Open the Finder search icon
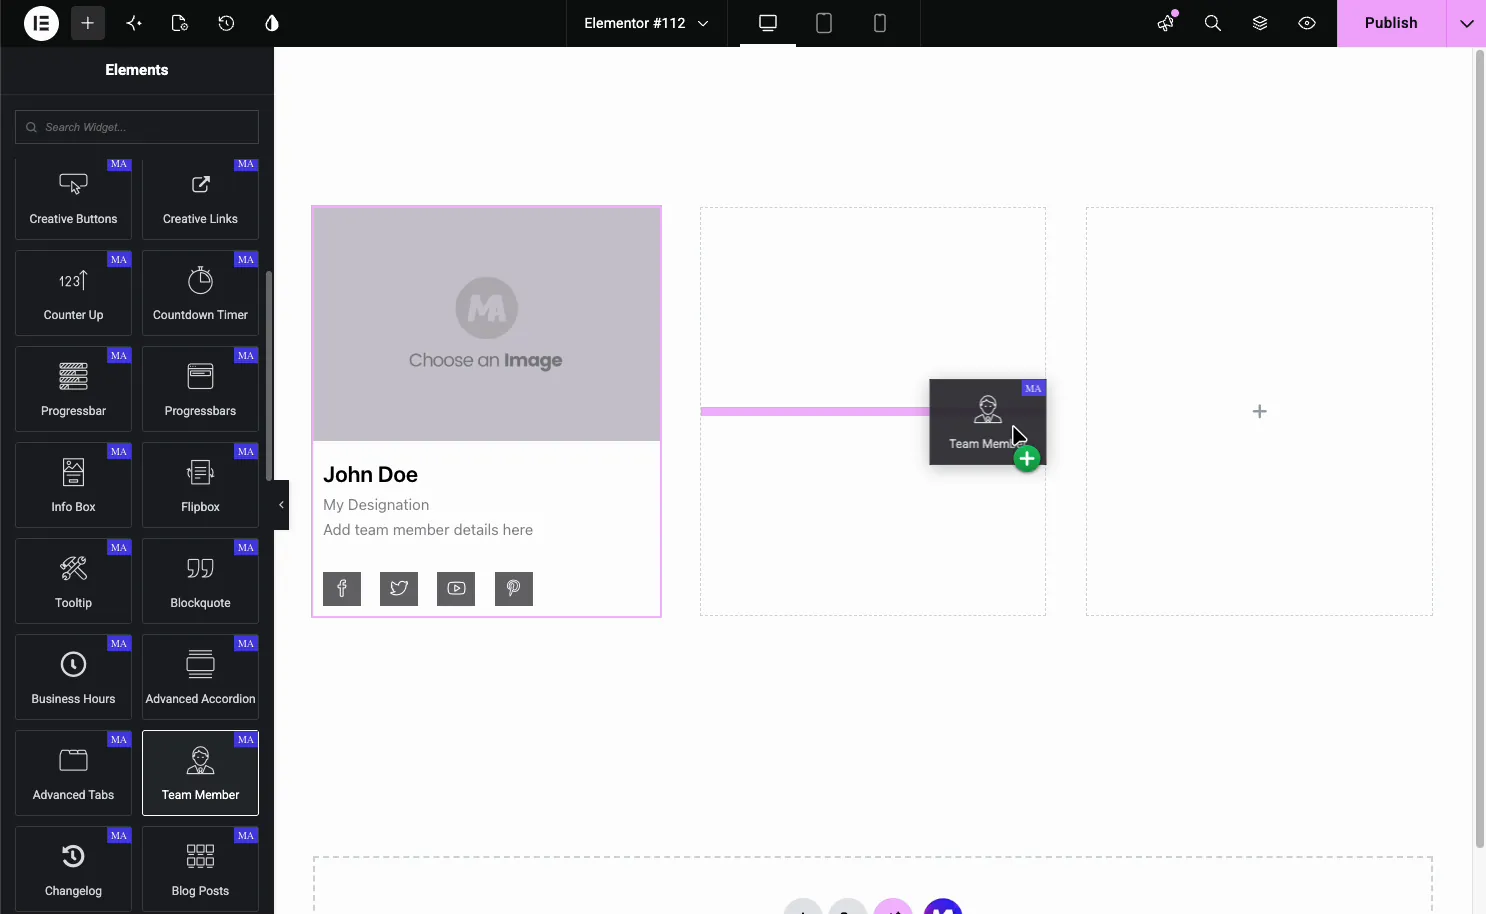This screenshot has height=914, width=1486. [x=1213, y=23]
